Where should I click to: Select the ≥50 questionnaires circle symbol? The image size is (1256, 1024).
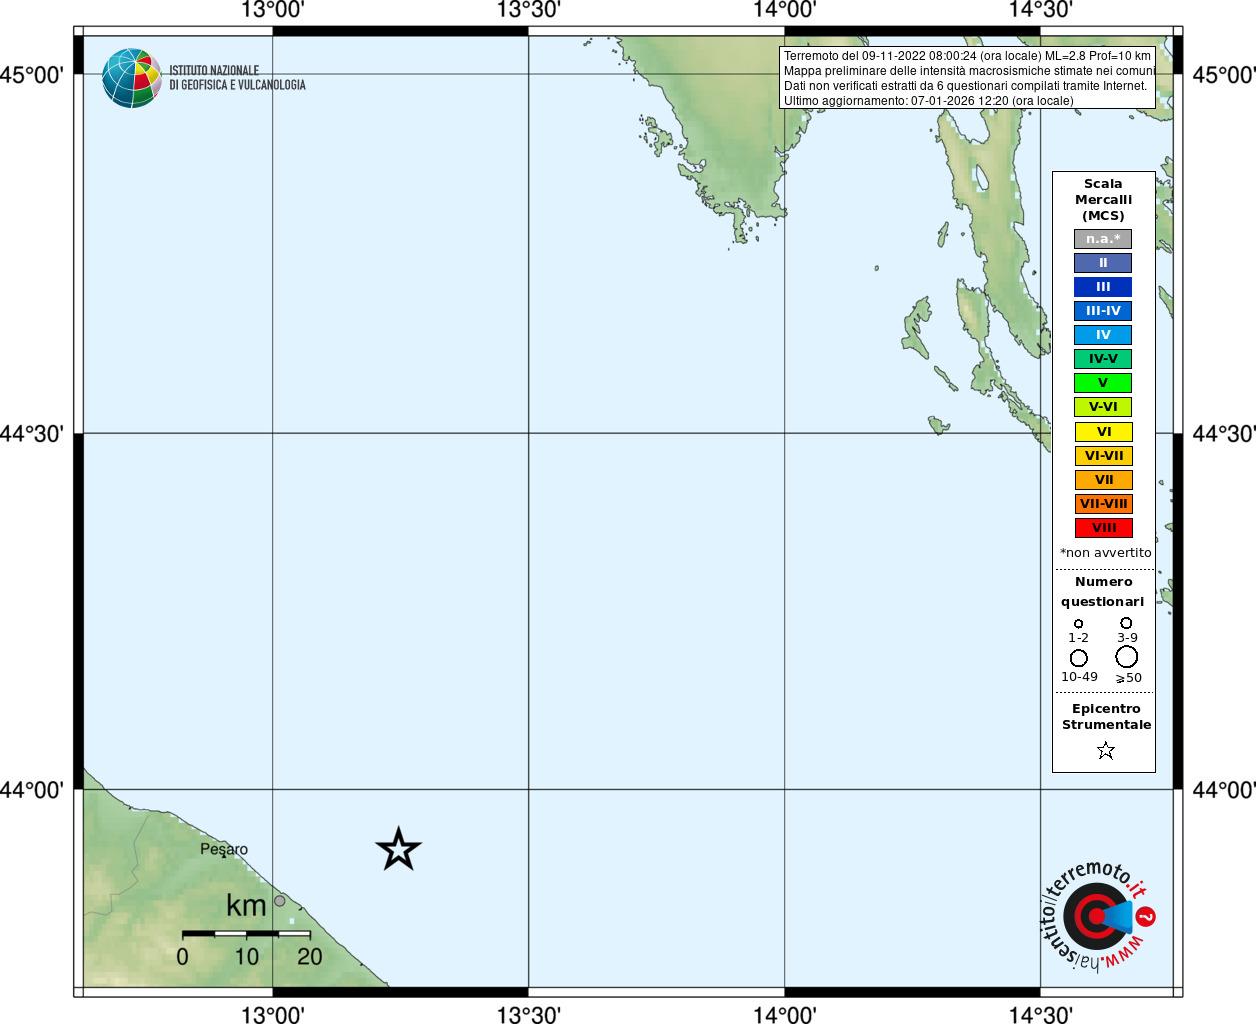[1126, 656]
